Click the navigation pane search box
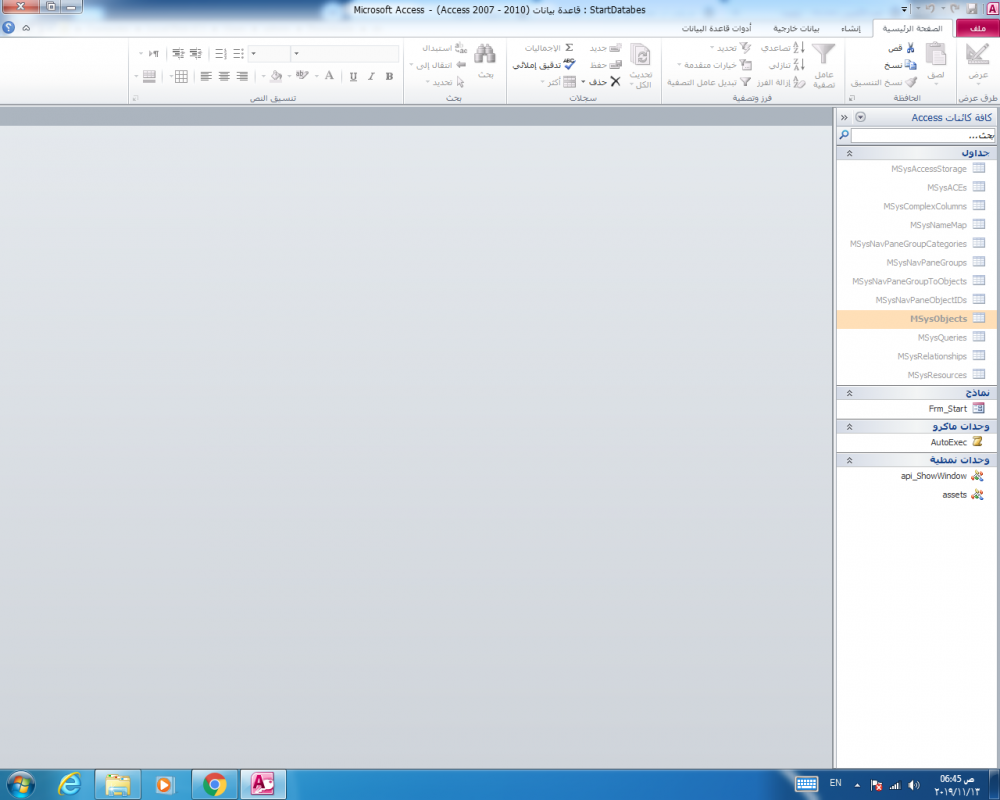Screen dimensions: 1000x800 point(922,135)
